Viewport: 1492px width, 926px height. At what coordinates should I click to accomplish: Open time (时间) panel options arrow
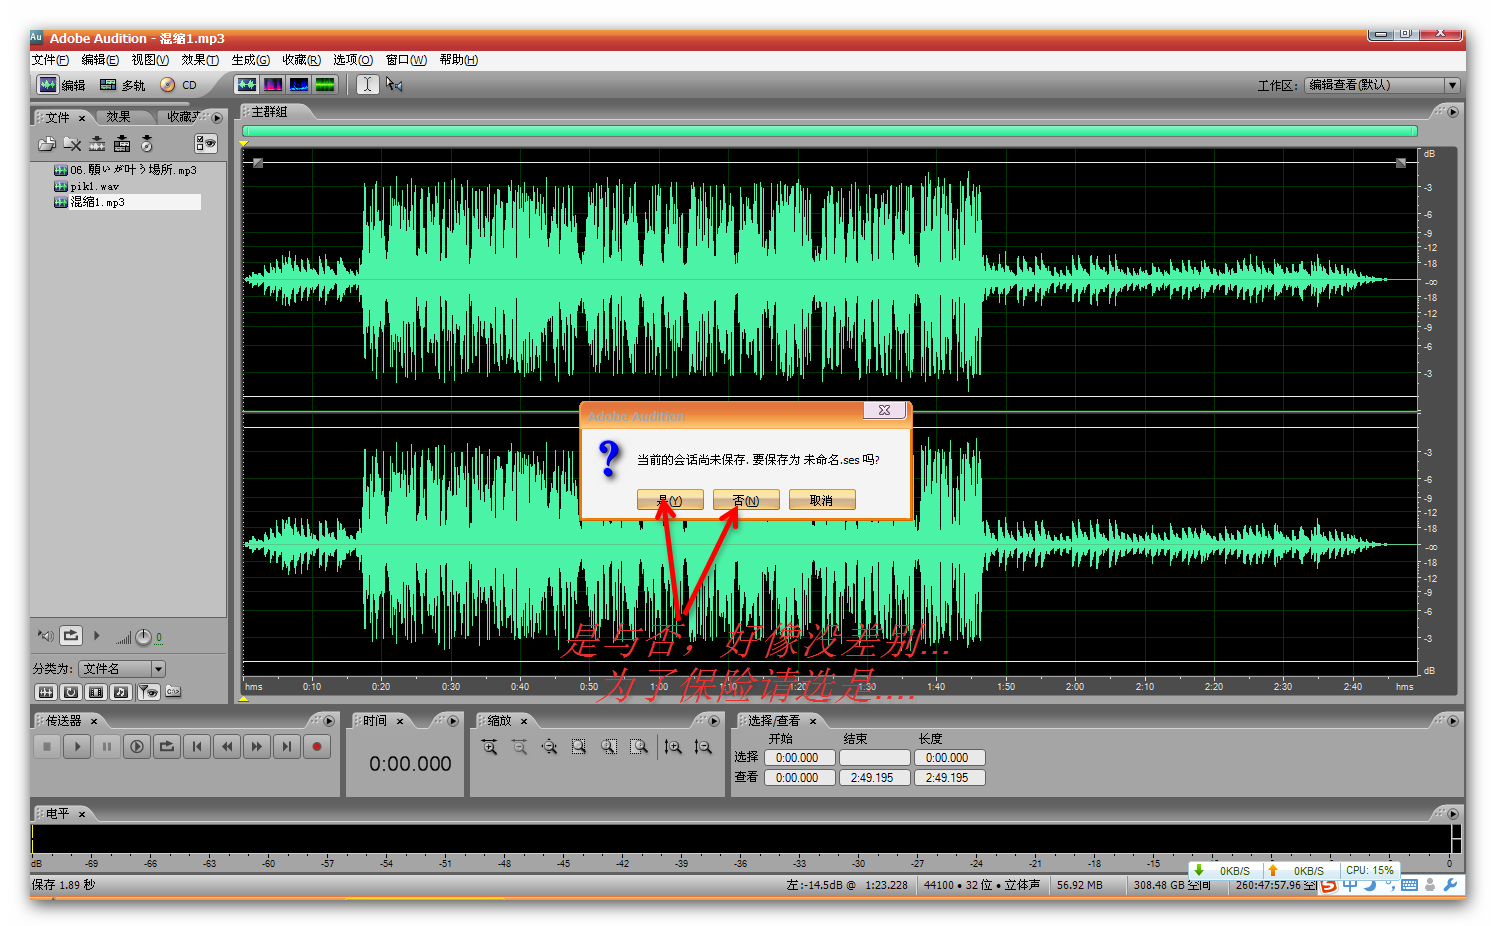click(453, 721)
